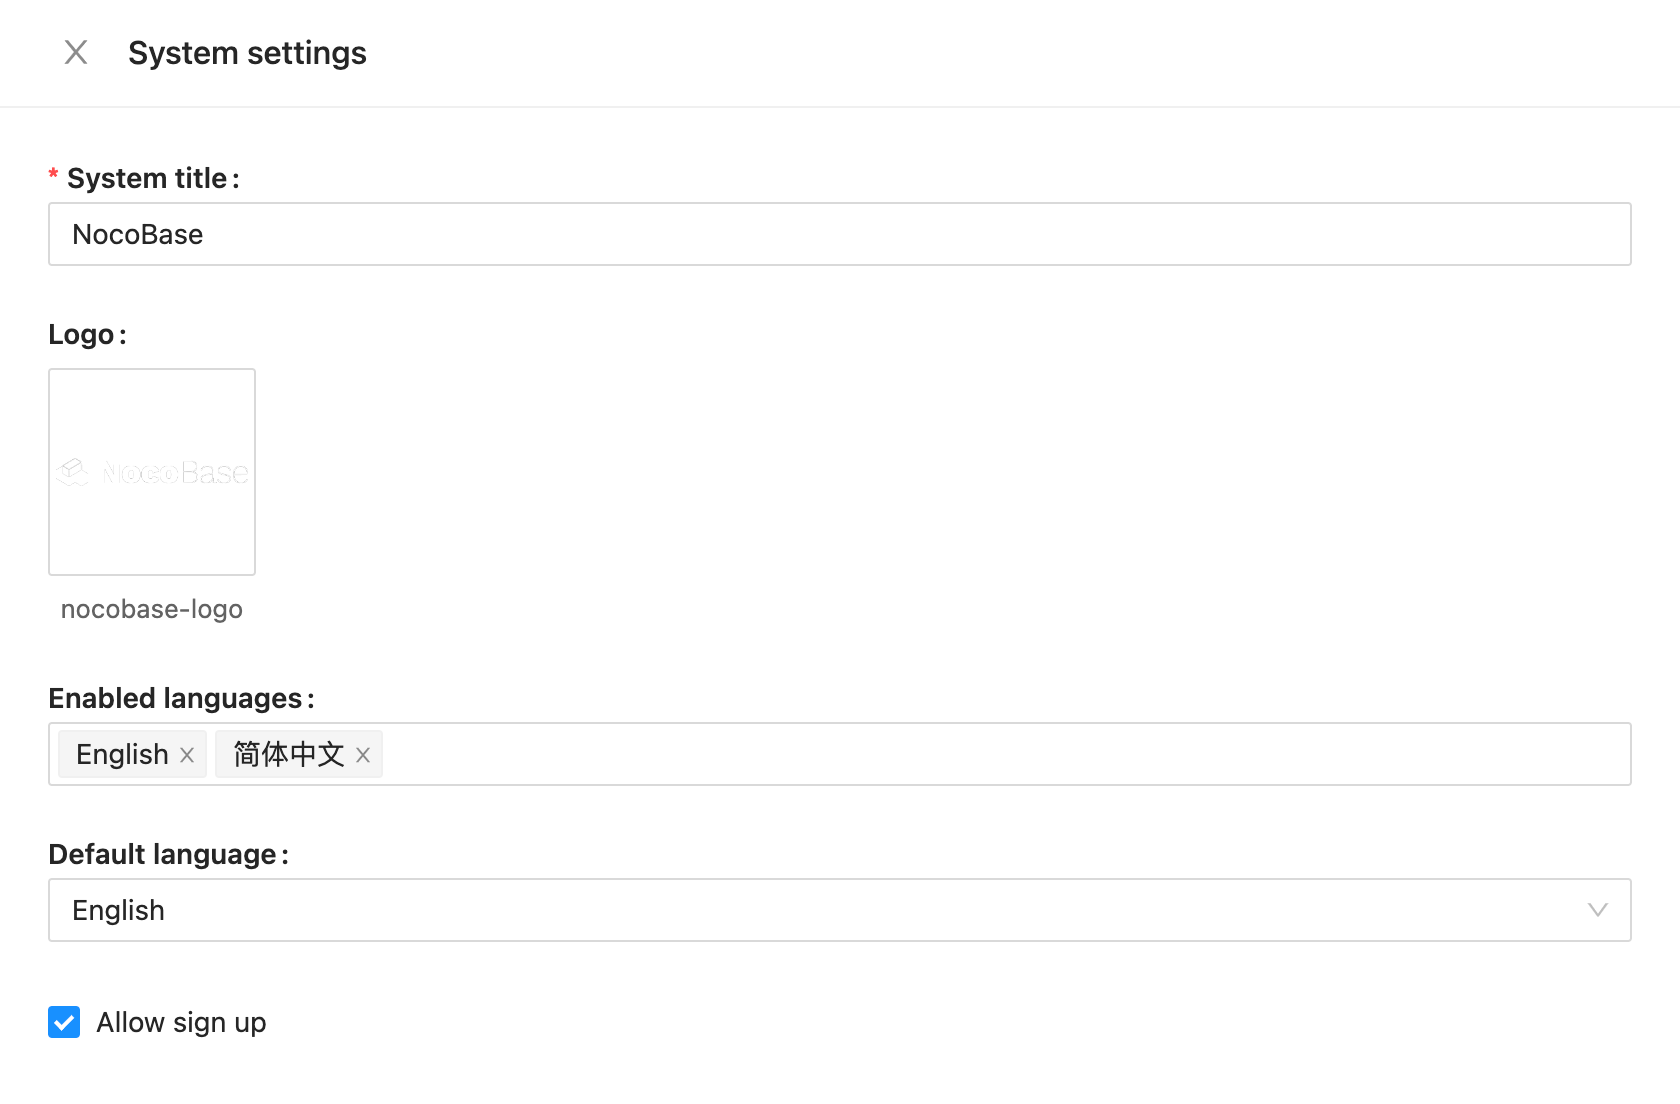Click the System title field label
1680x1104 pixels.
[147, 178]
